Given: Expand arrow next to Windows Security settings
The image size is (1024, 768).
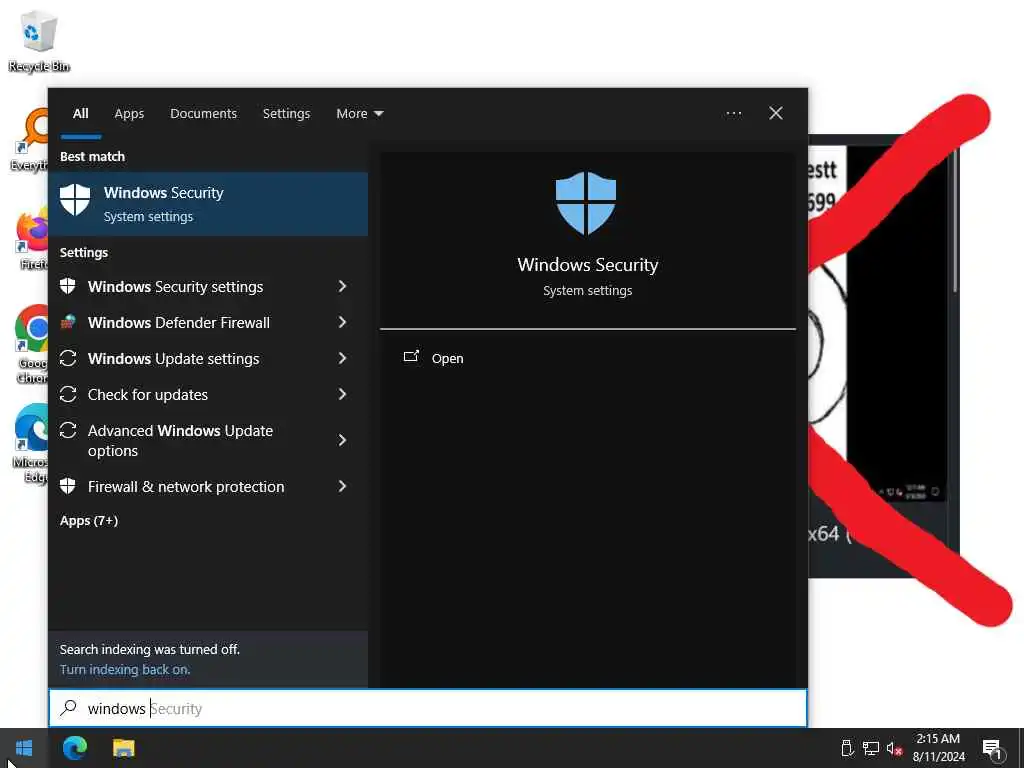Looking at the screenshot, I should point(342,286).
